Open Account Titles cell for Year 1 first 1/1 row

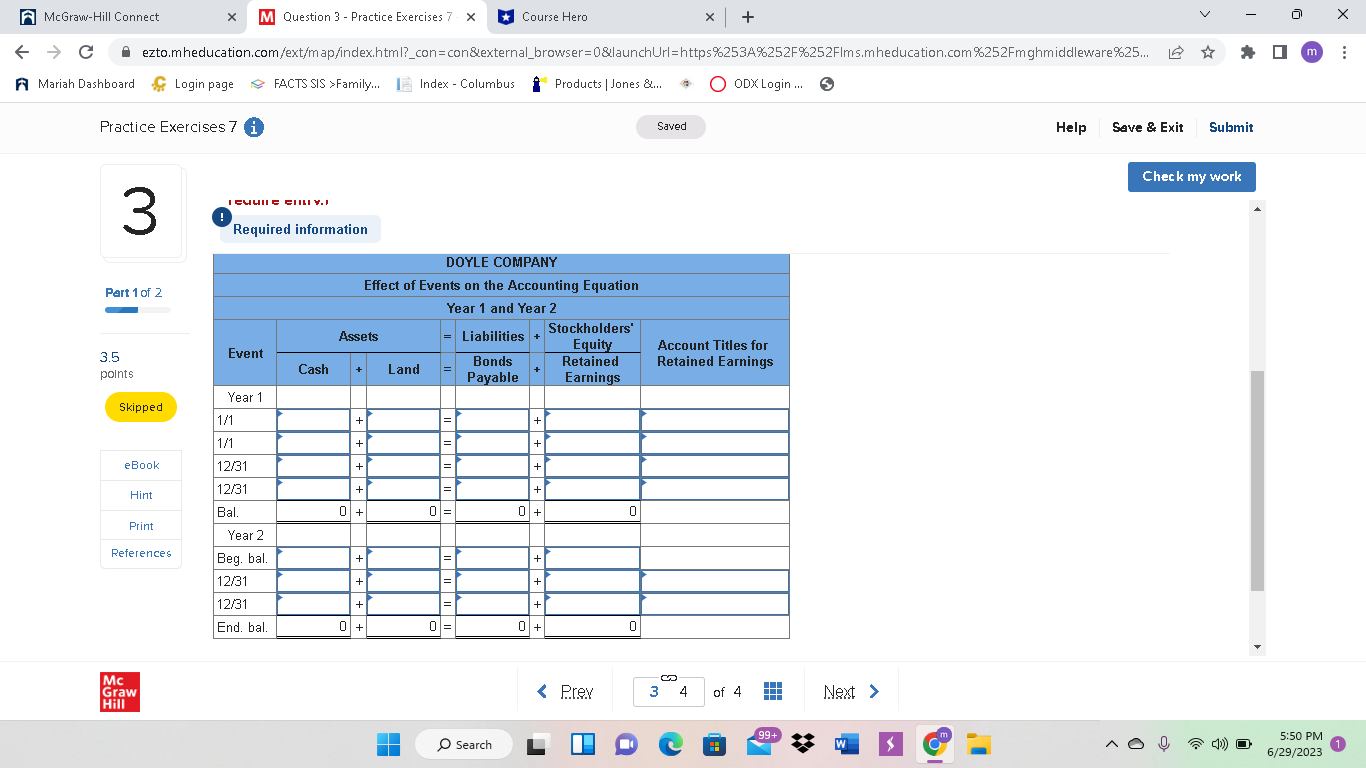coord(715,420)
